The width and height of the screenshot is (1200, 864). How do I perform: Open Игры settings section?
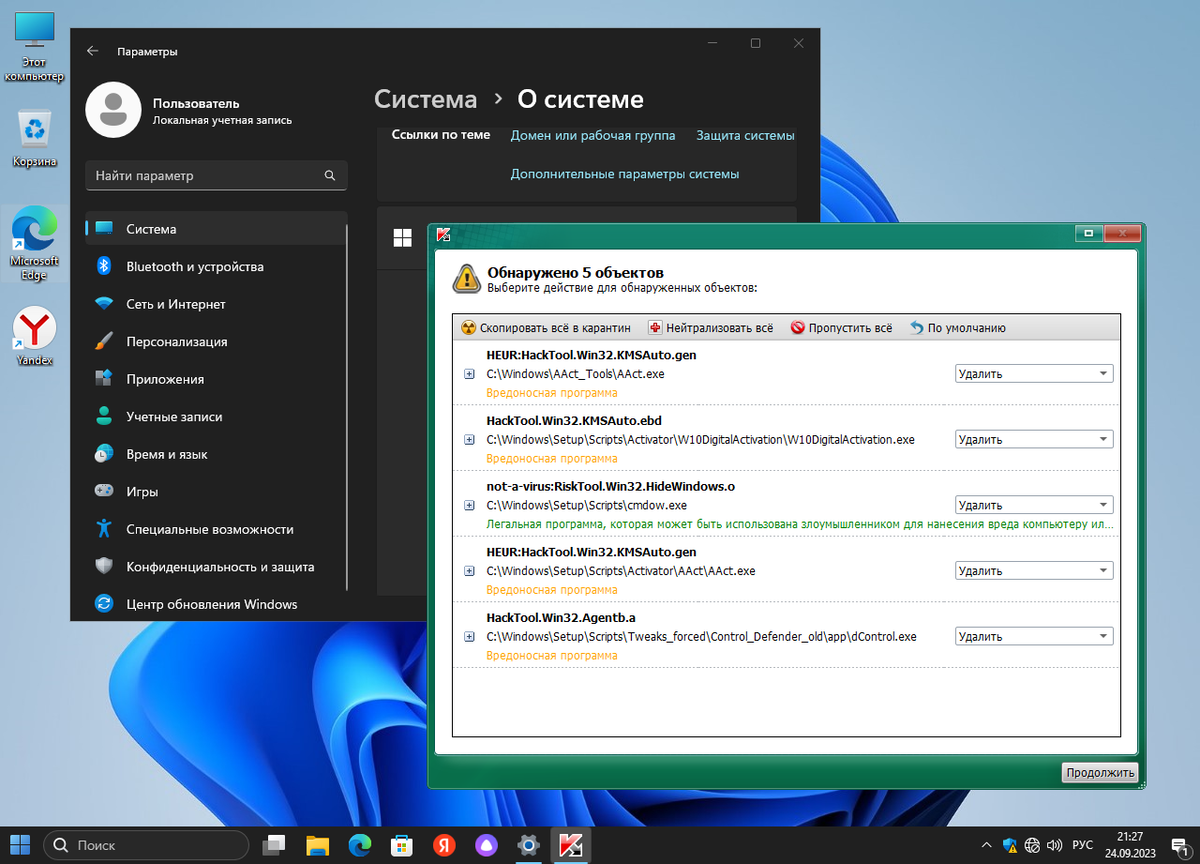[216, 492]
